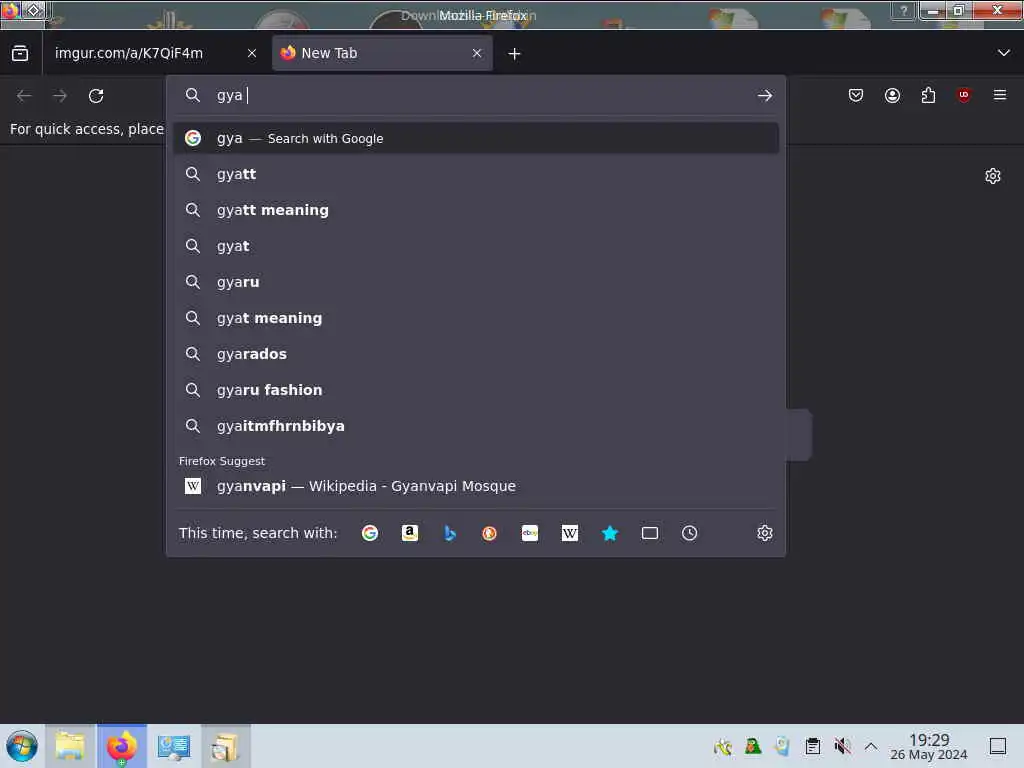Search this time with Amazon
This screenshot has height=768, width=1024.
coord(409,534)
